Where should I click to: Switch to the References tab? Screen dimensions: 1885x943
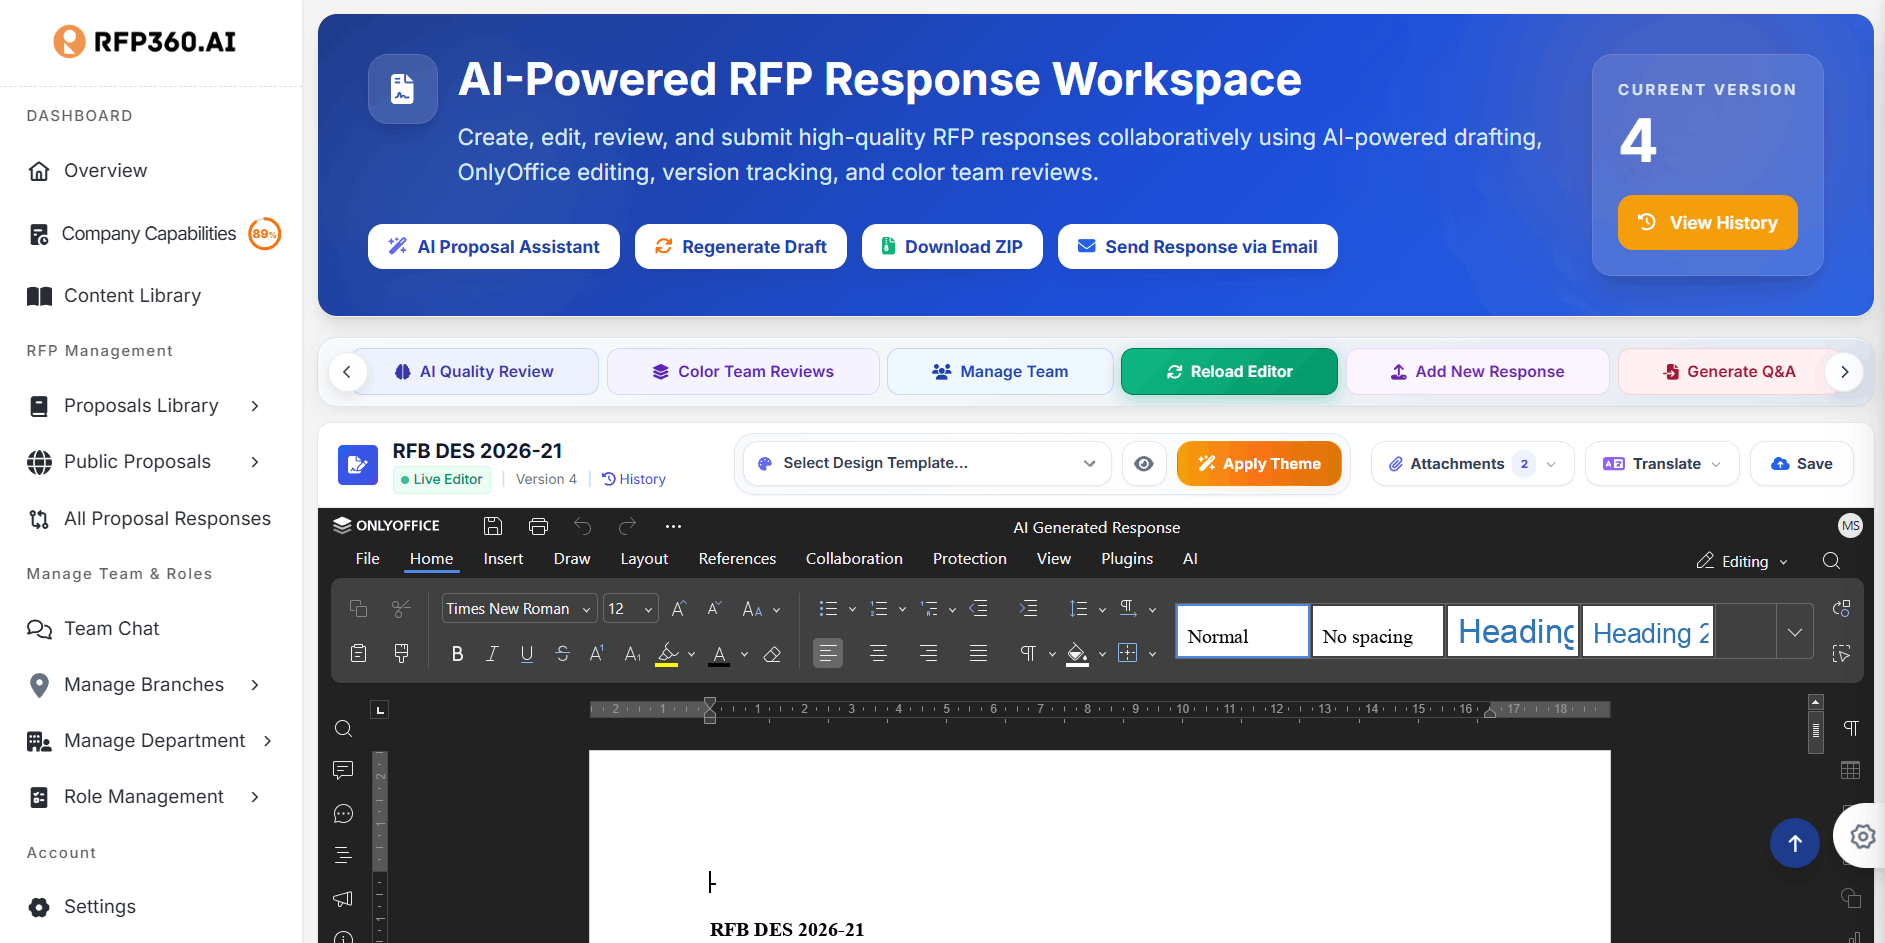(x=737, y=559)
